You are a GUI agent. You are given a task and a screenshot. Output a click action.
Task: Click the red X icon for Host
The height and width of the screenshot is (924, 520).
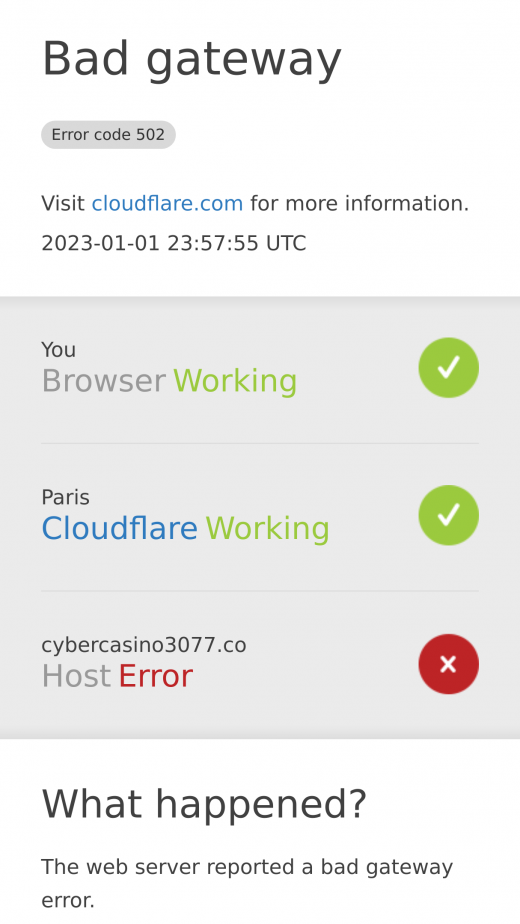tap(448, 664)
